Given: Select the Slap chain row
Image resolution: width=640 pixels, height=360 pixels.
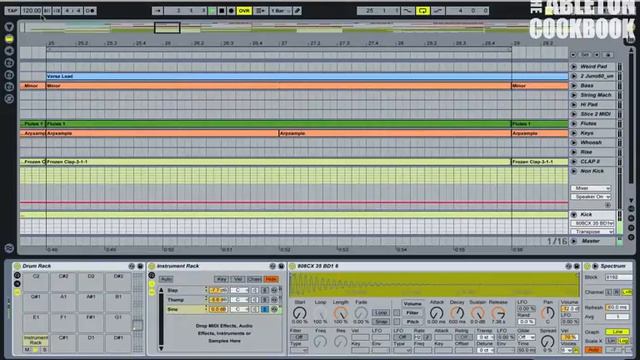Looking at the screenshot, I should coord(223,290).
